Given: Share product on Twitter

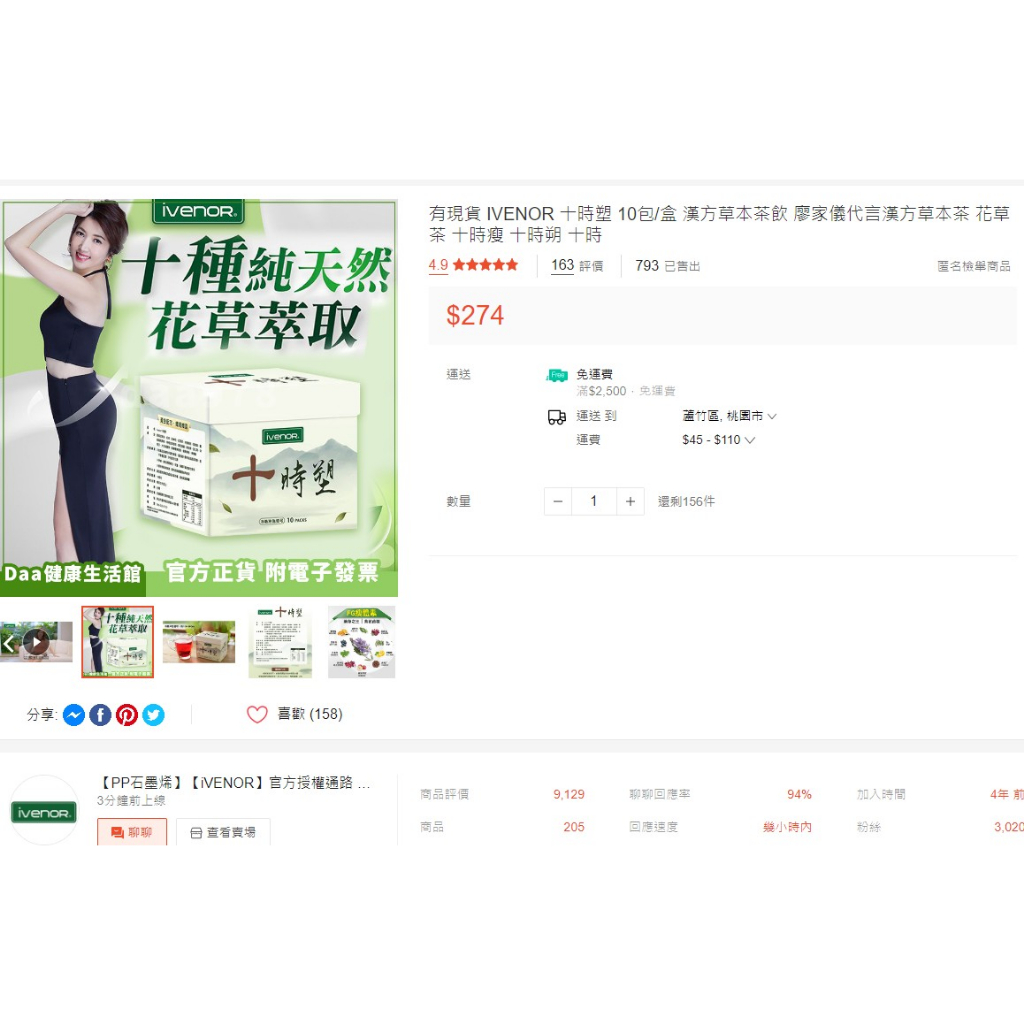Looking at the screenshot, I should coord(153,715).
